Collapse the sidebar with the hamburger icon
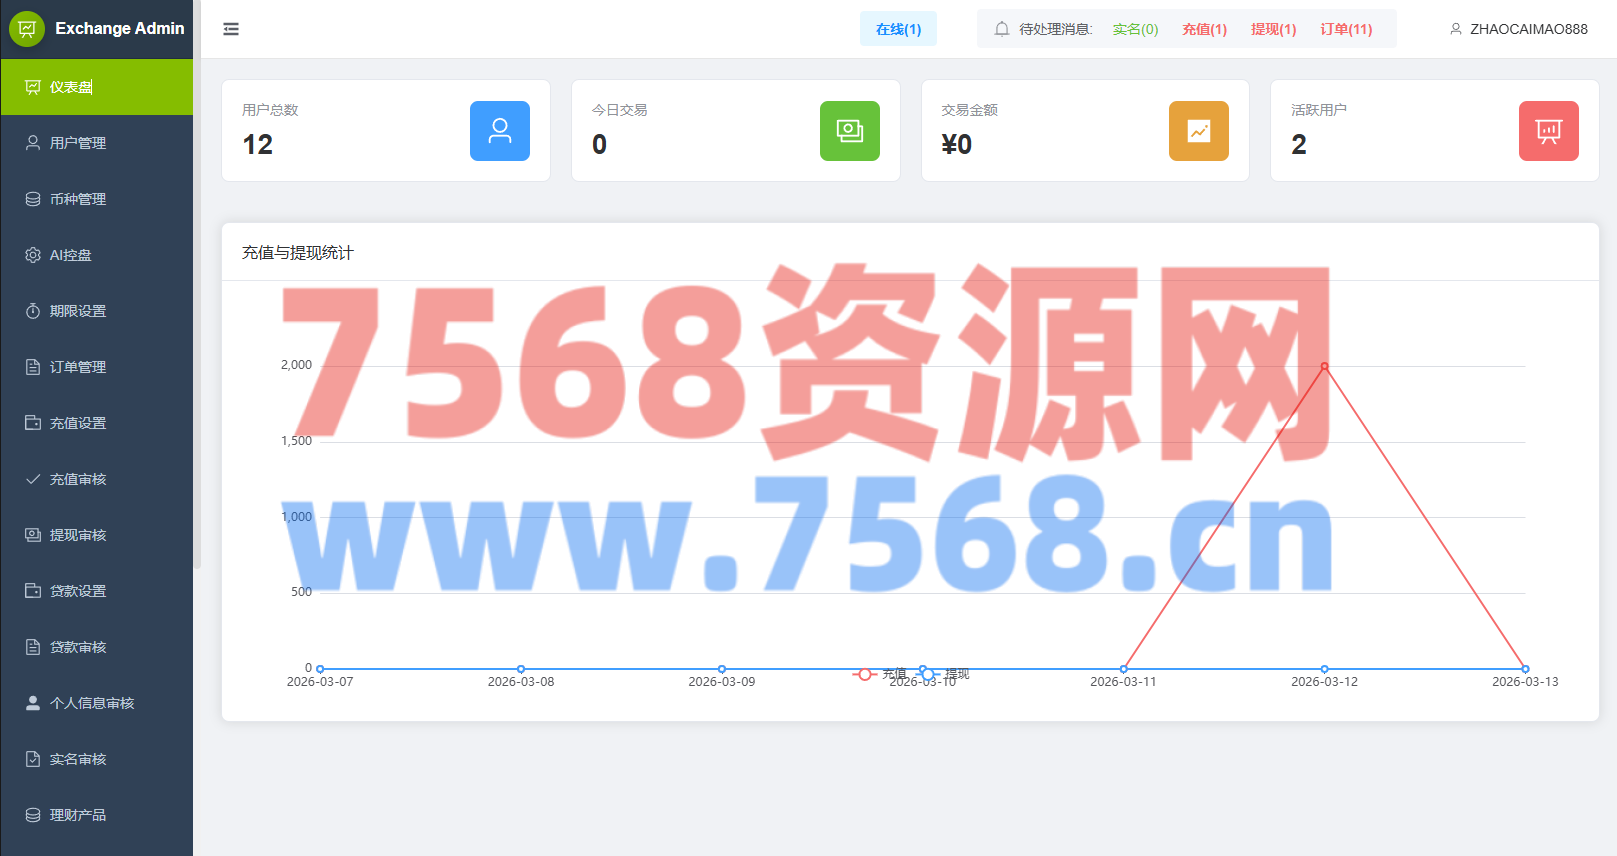Screen dimensions: 1617x856 (231, 29)
